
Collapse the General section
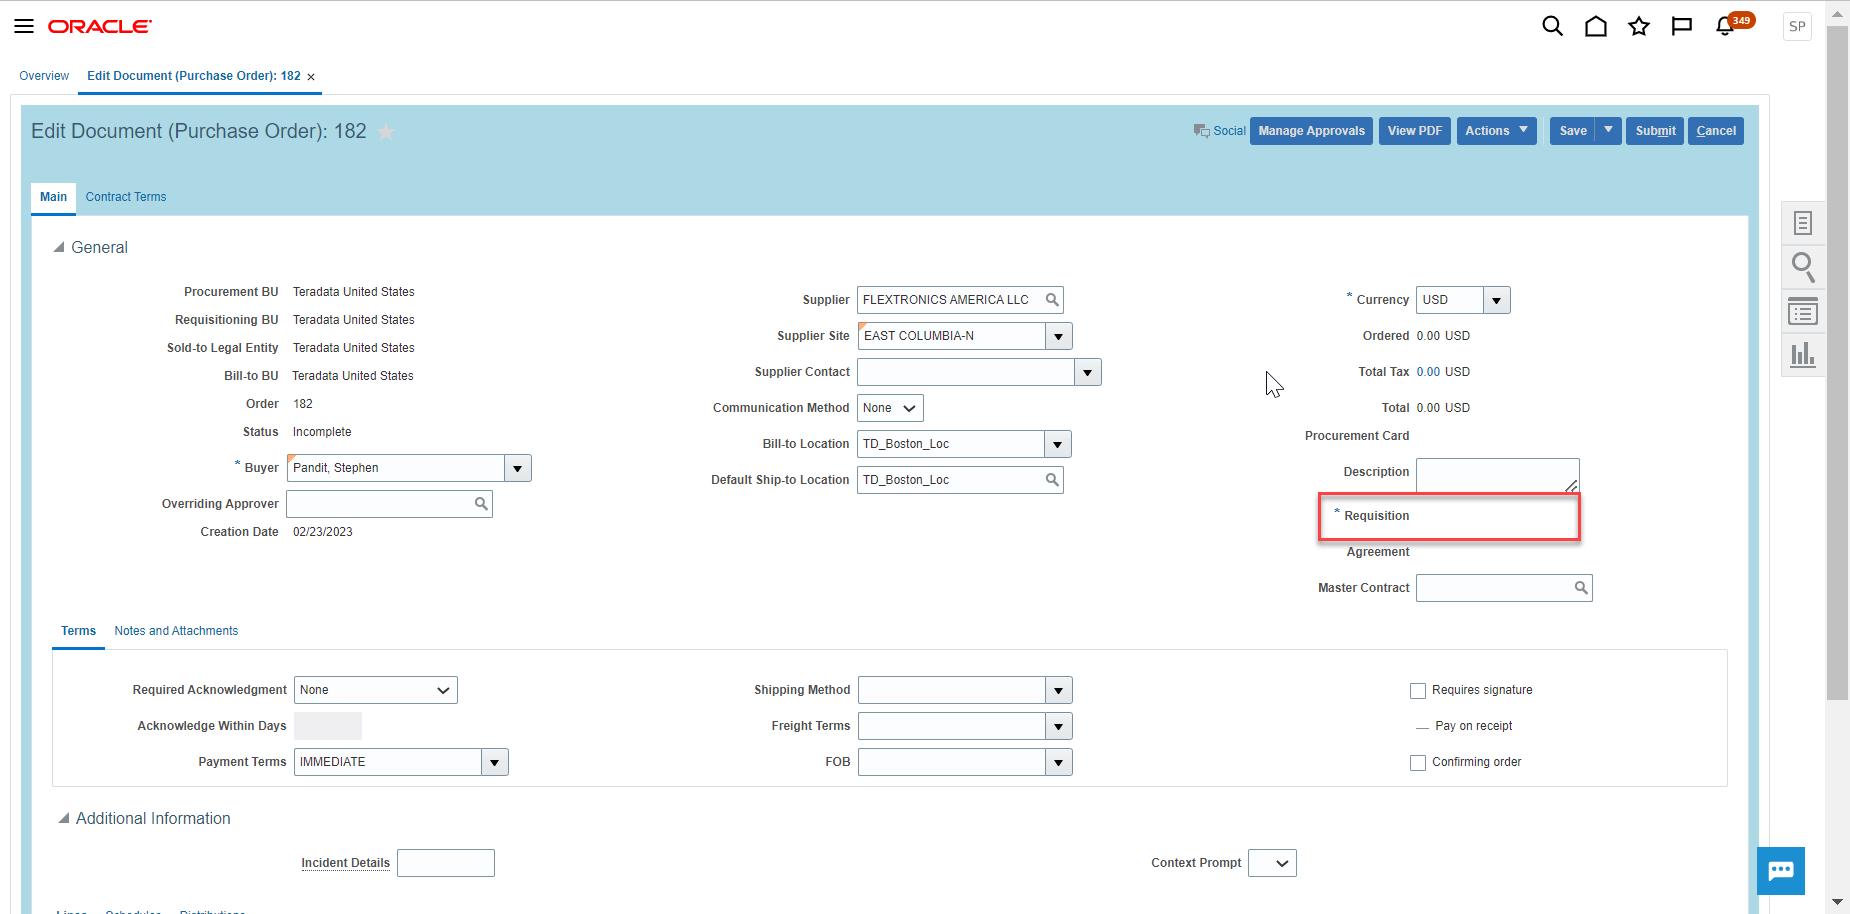[x=59, y=247]
